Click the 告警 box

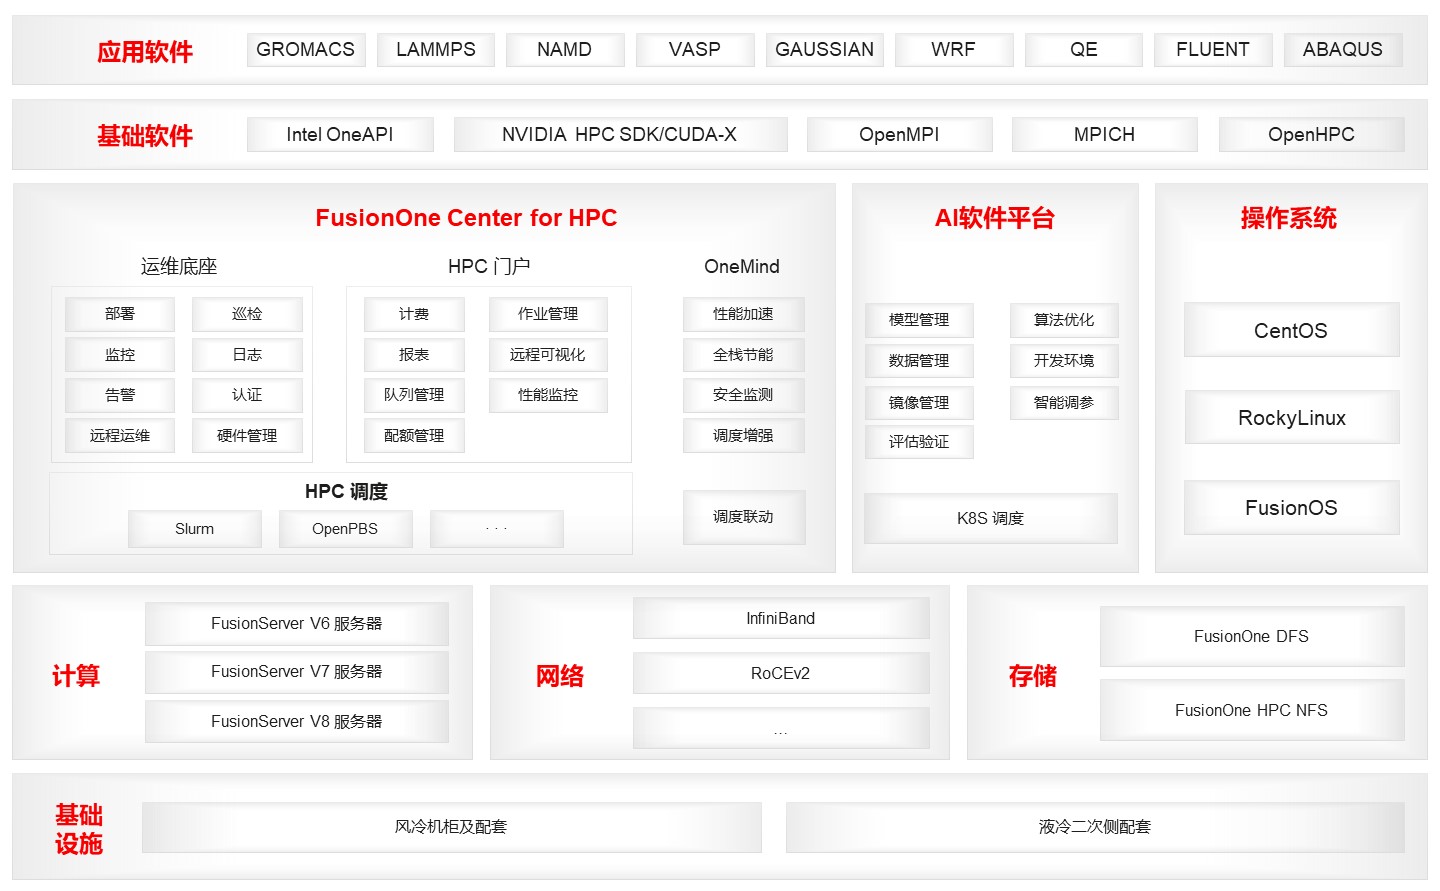[120, 395]
